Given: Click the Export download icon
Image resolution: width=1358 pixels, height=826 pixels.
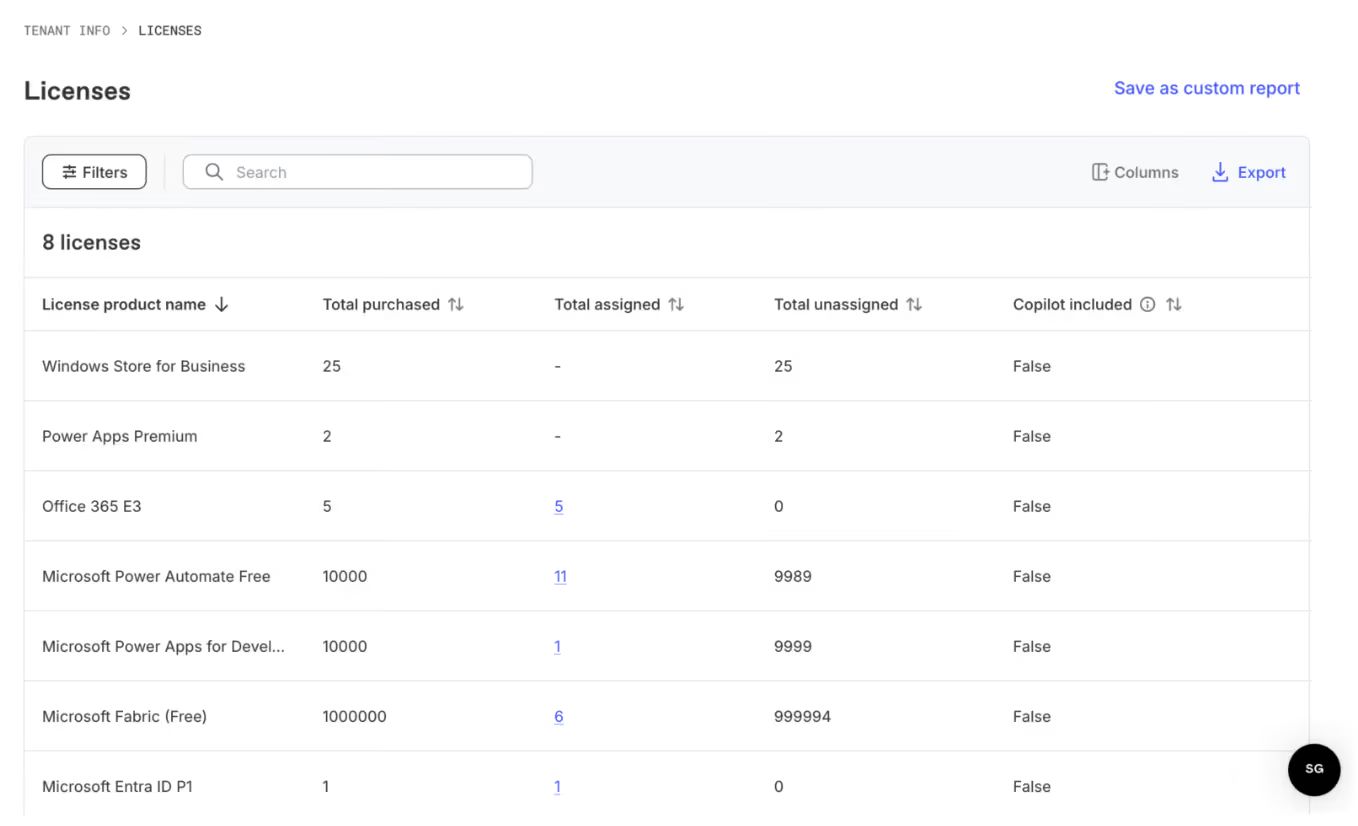Looking at the screenshot, I should click(x=1219, y=172).
